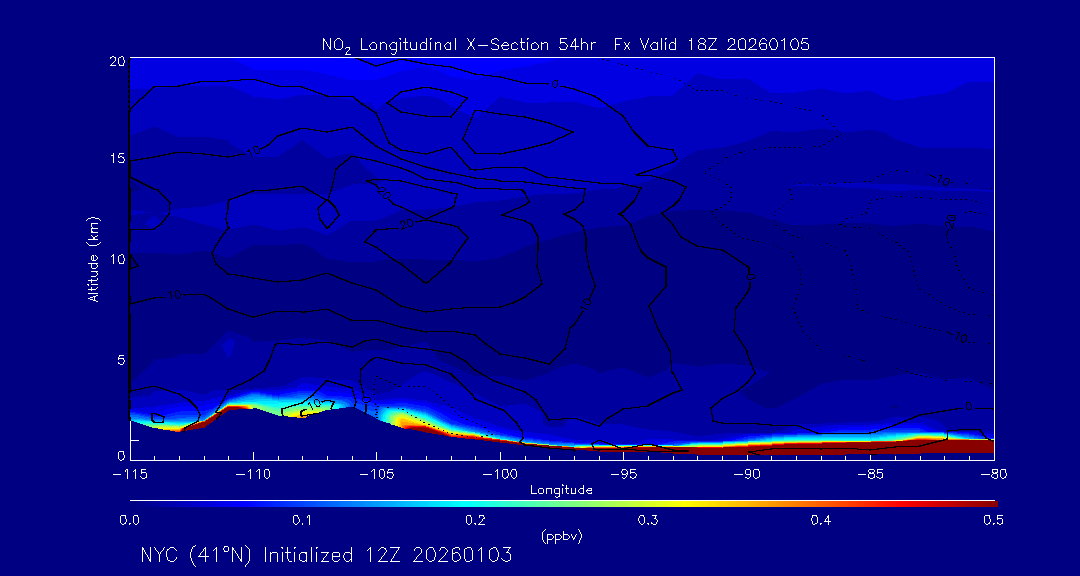Click the 'Longitude' axis label
Image resolution: width=1080 pixels, height=576 pixels.
(x=561, y=491)
